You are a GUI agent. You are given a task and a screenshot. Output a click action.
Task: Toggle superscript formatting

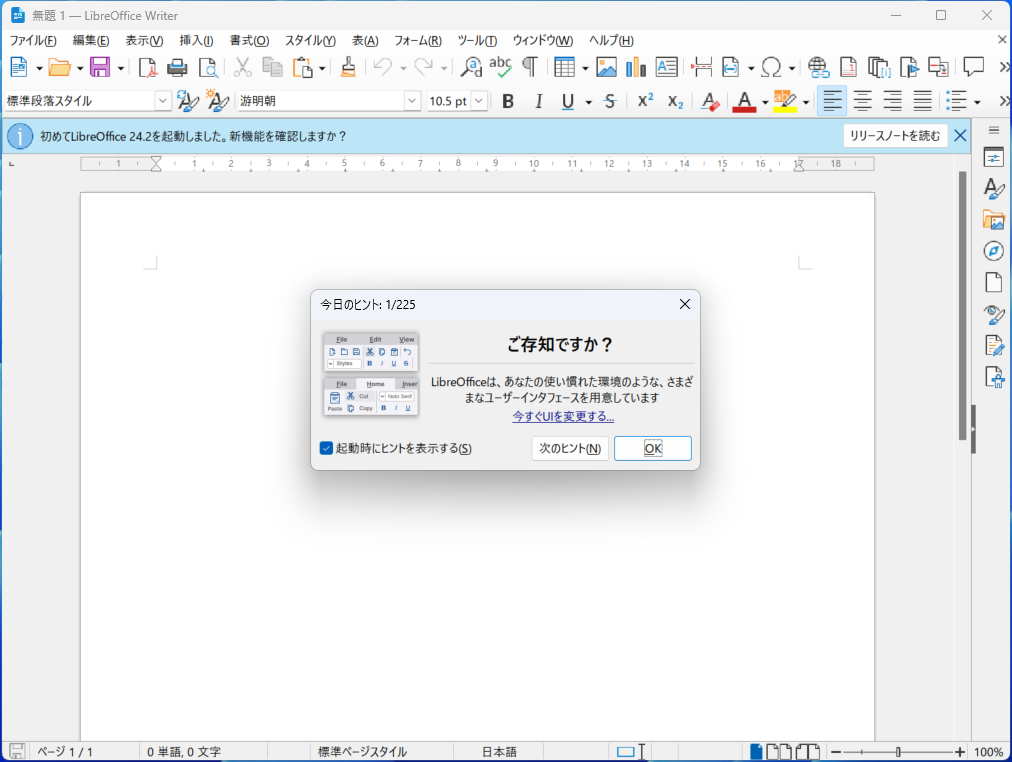(644, 101)
